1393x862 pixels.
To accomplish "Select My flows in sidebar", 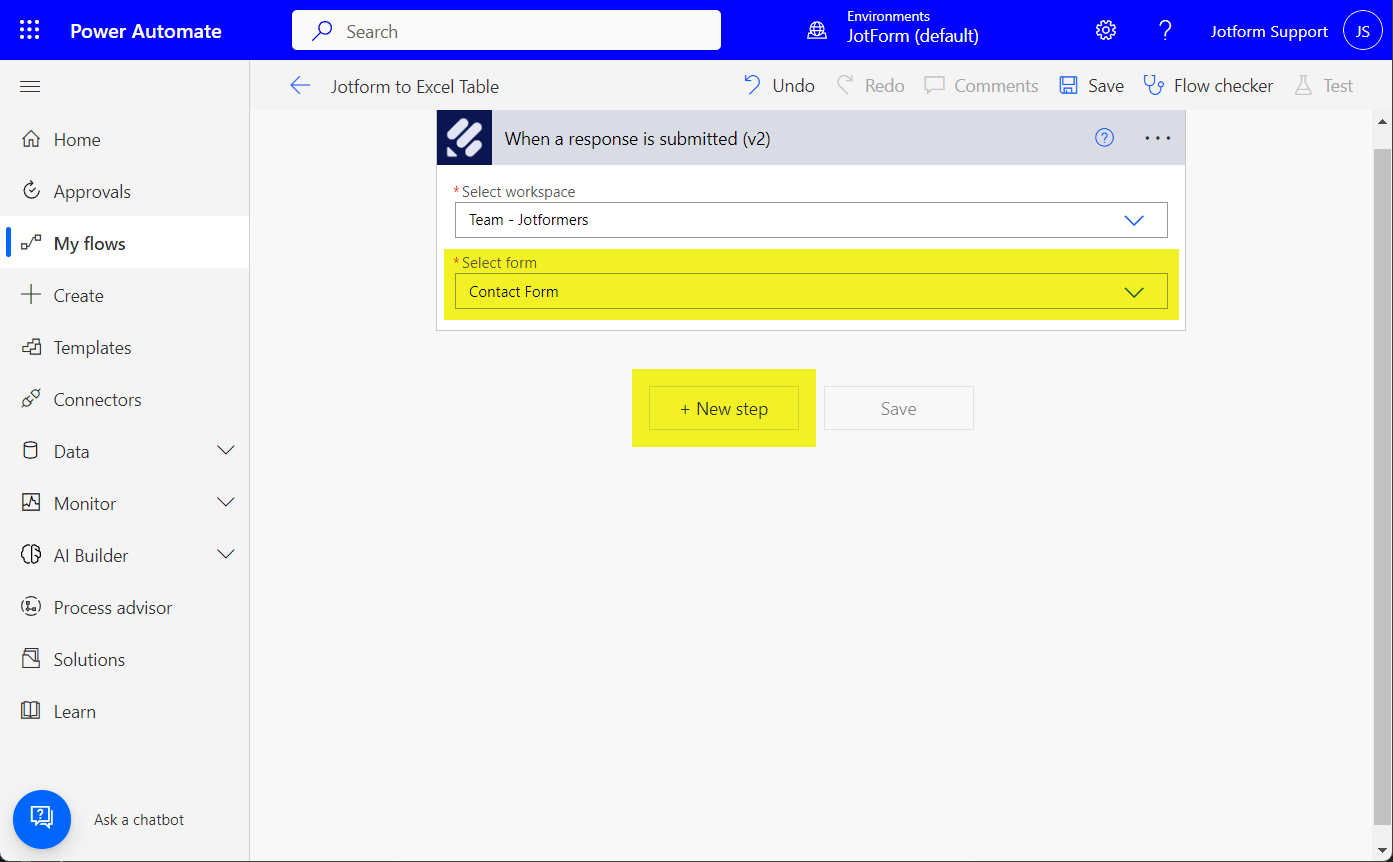I will click(125, 244).
